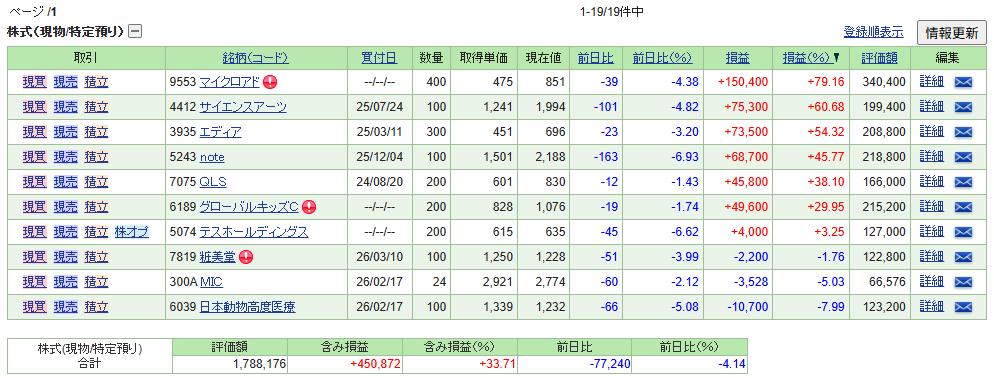Viewport: 994px width, 378px height.
Task: Open the 5243 note stock link
Action: (x=212, y=157)
